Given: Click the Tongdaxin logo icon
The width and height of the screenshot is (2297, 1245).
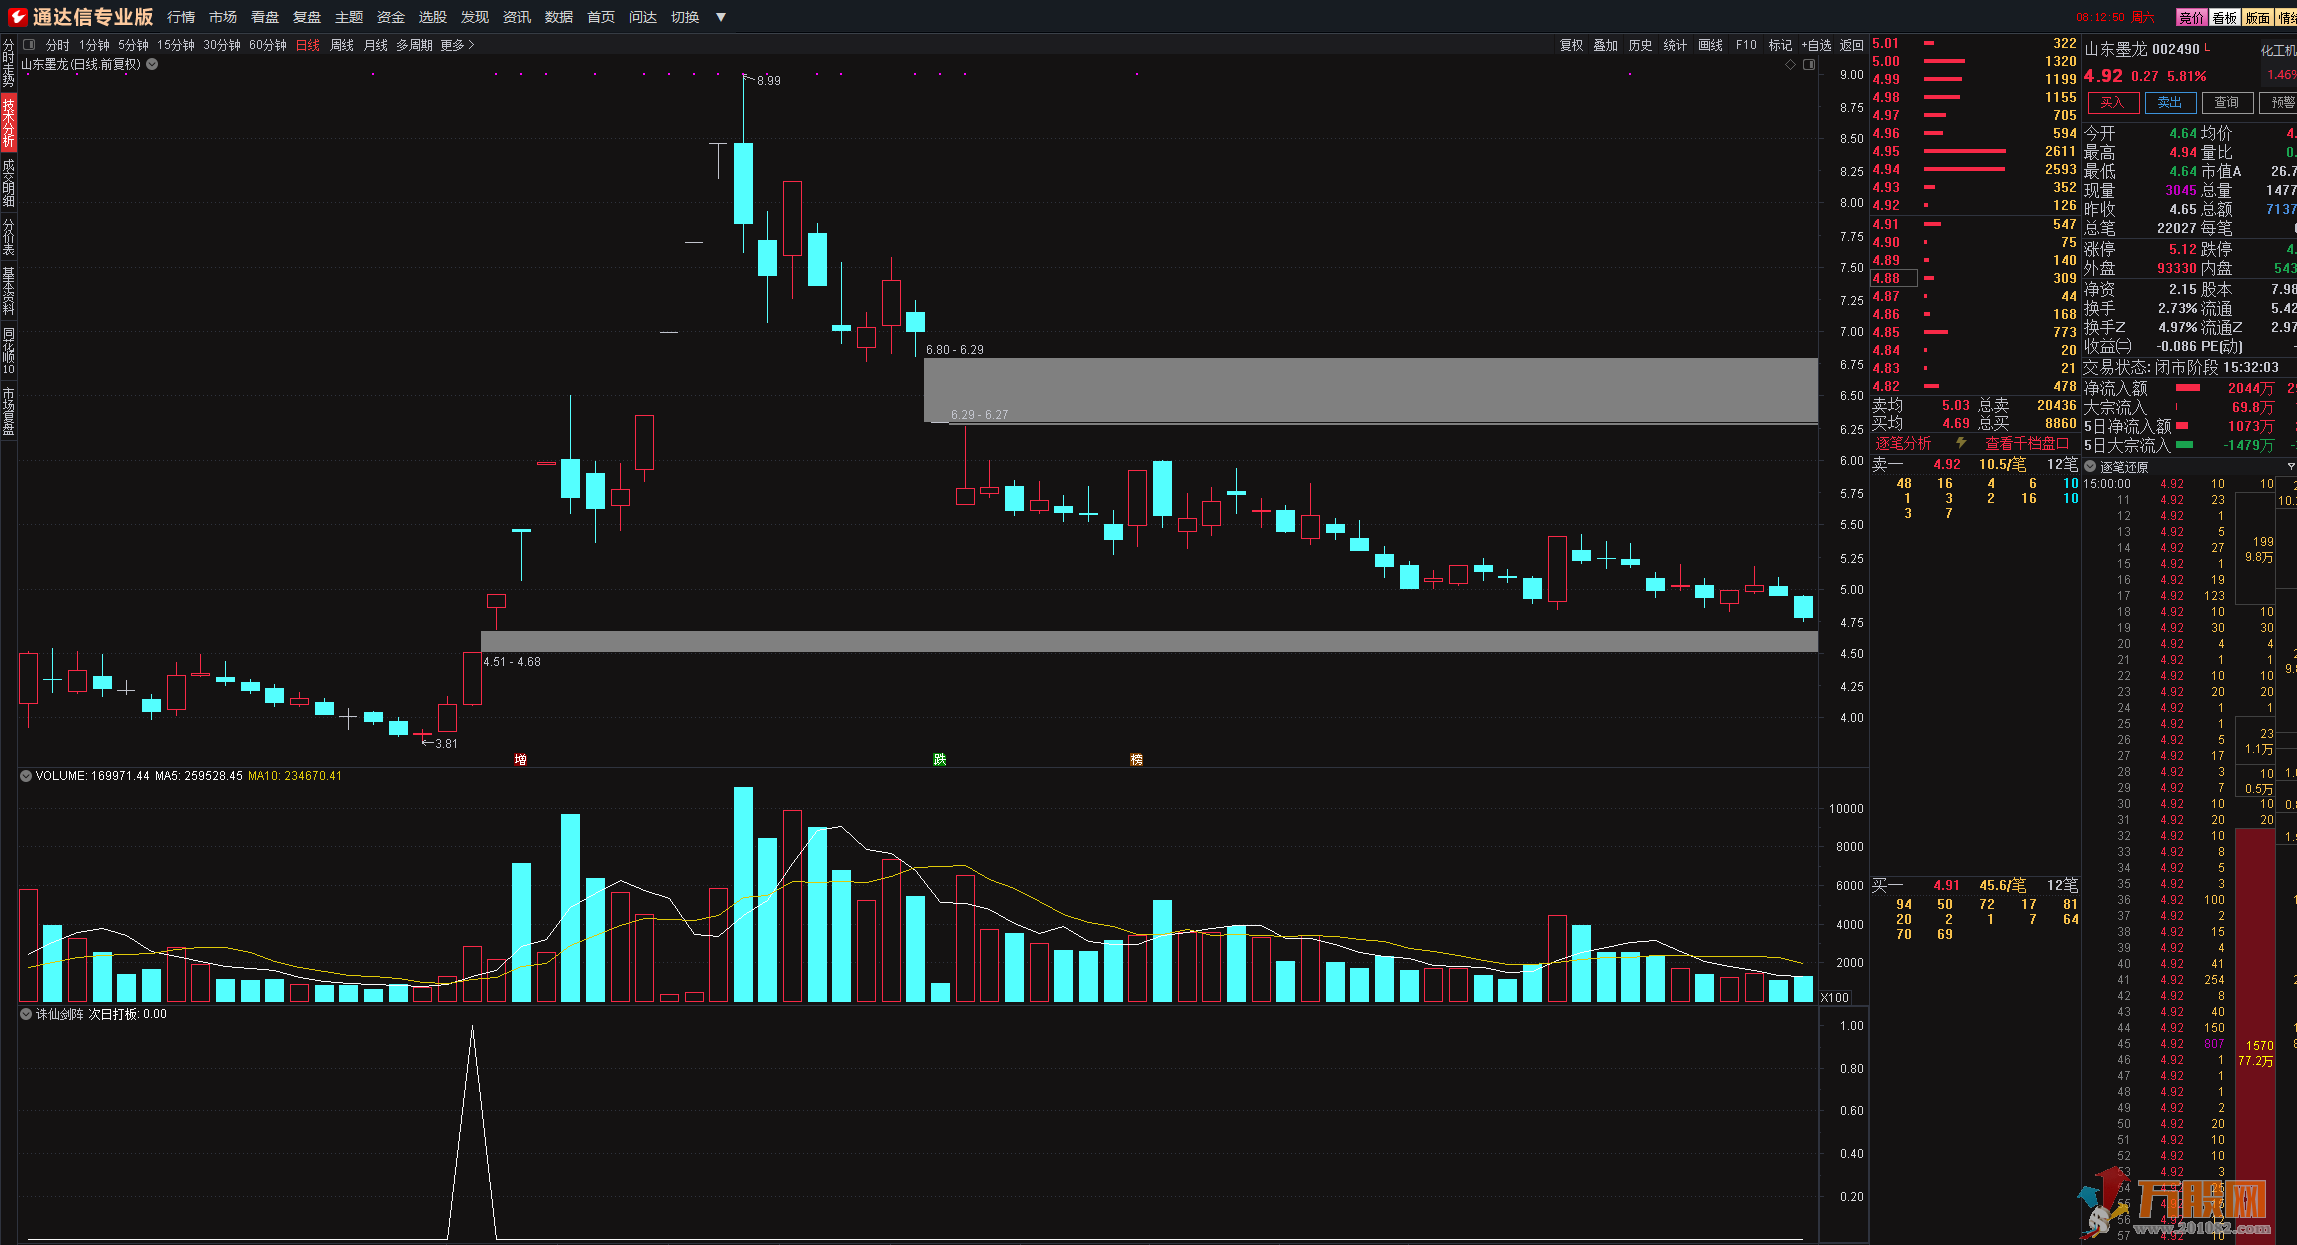Looking at the screenshot, I should pos(17,17).
